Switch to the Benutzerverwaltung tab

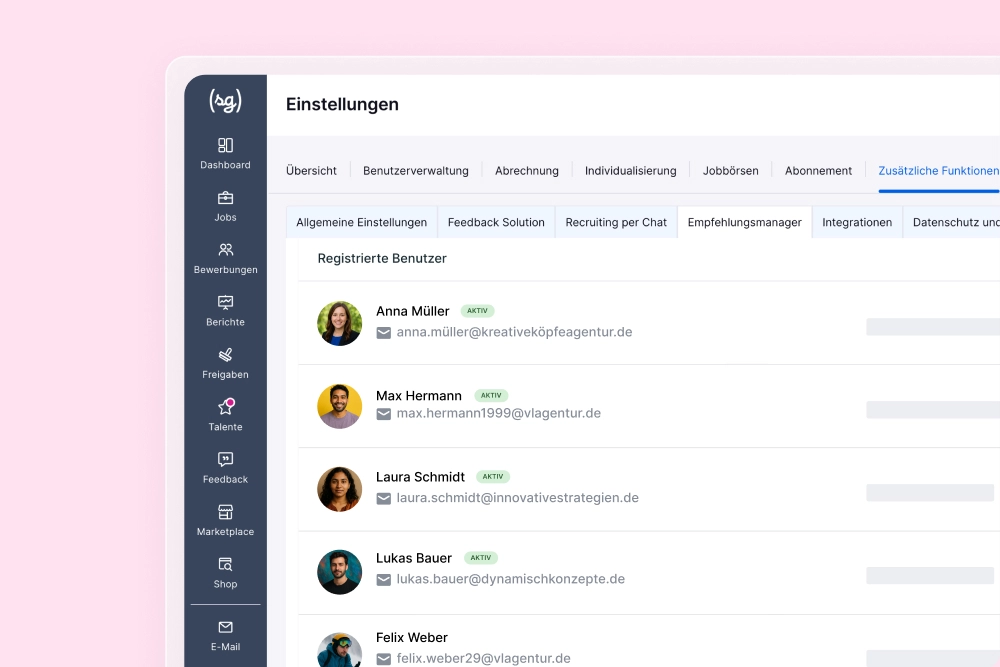click(x=416, y=170)
